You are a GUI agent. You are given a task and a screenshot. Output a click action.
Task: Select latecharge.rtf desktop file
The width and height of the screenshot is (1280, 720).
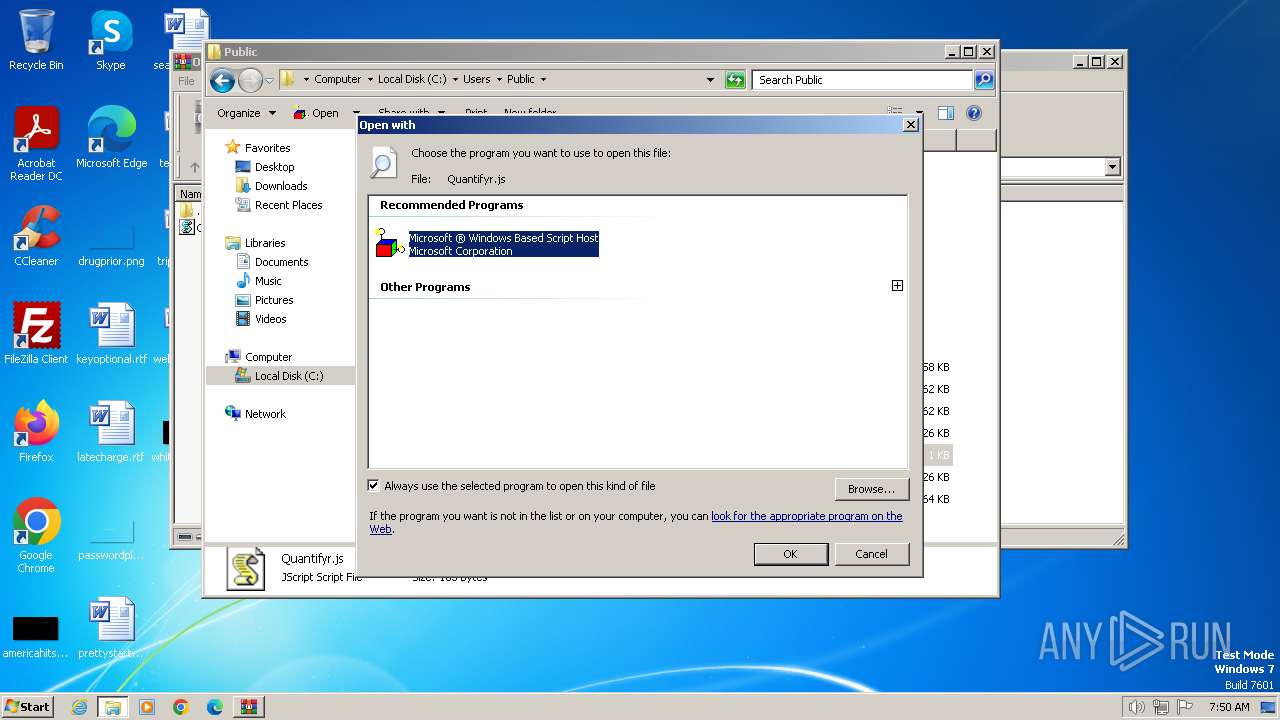pyautogui.click(x=111, y=433)
